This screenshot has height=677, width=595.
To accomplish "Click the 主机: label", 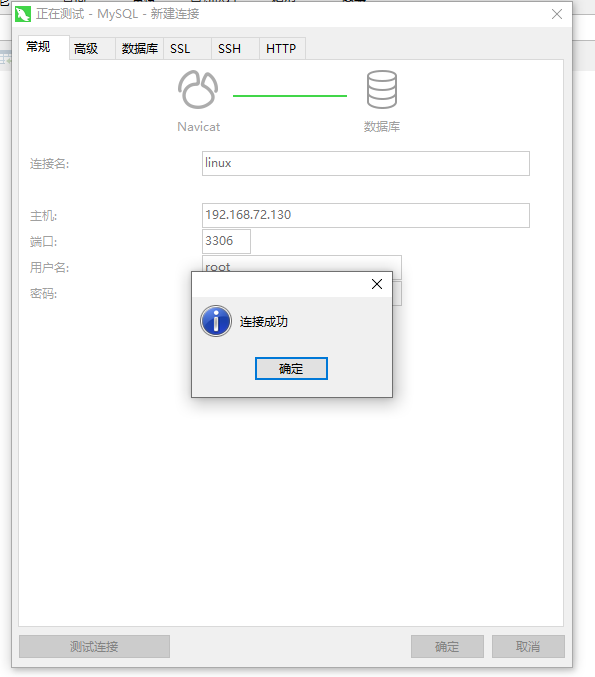I will [x=43, y=216].
